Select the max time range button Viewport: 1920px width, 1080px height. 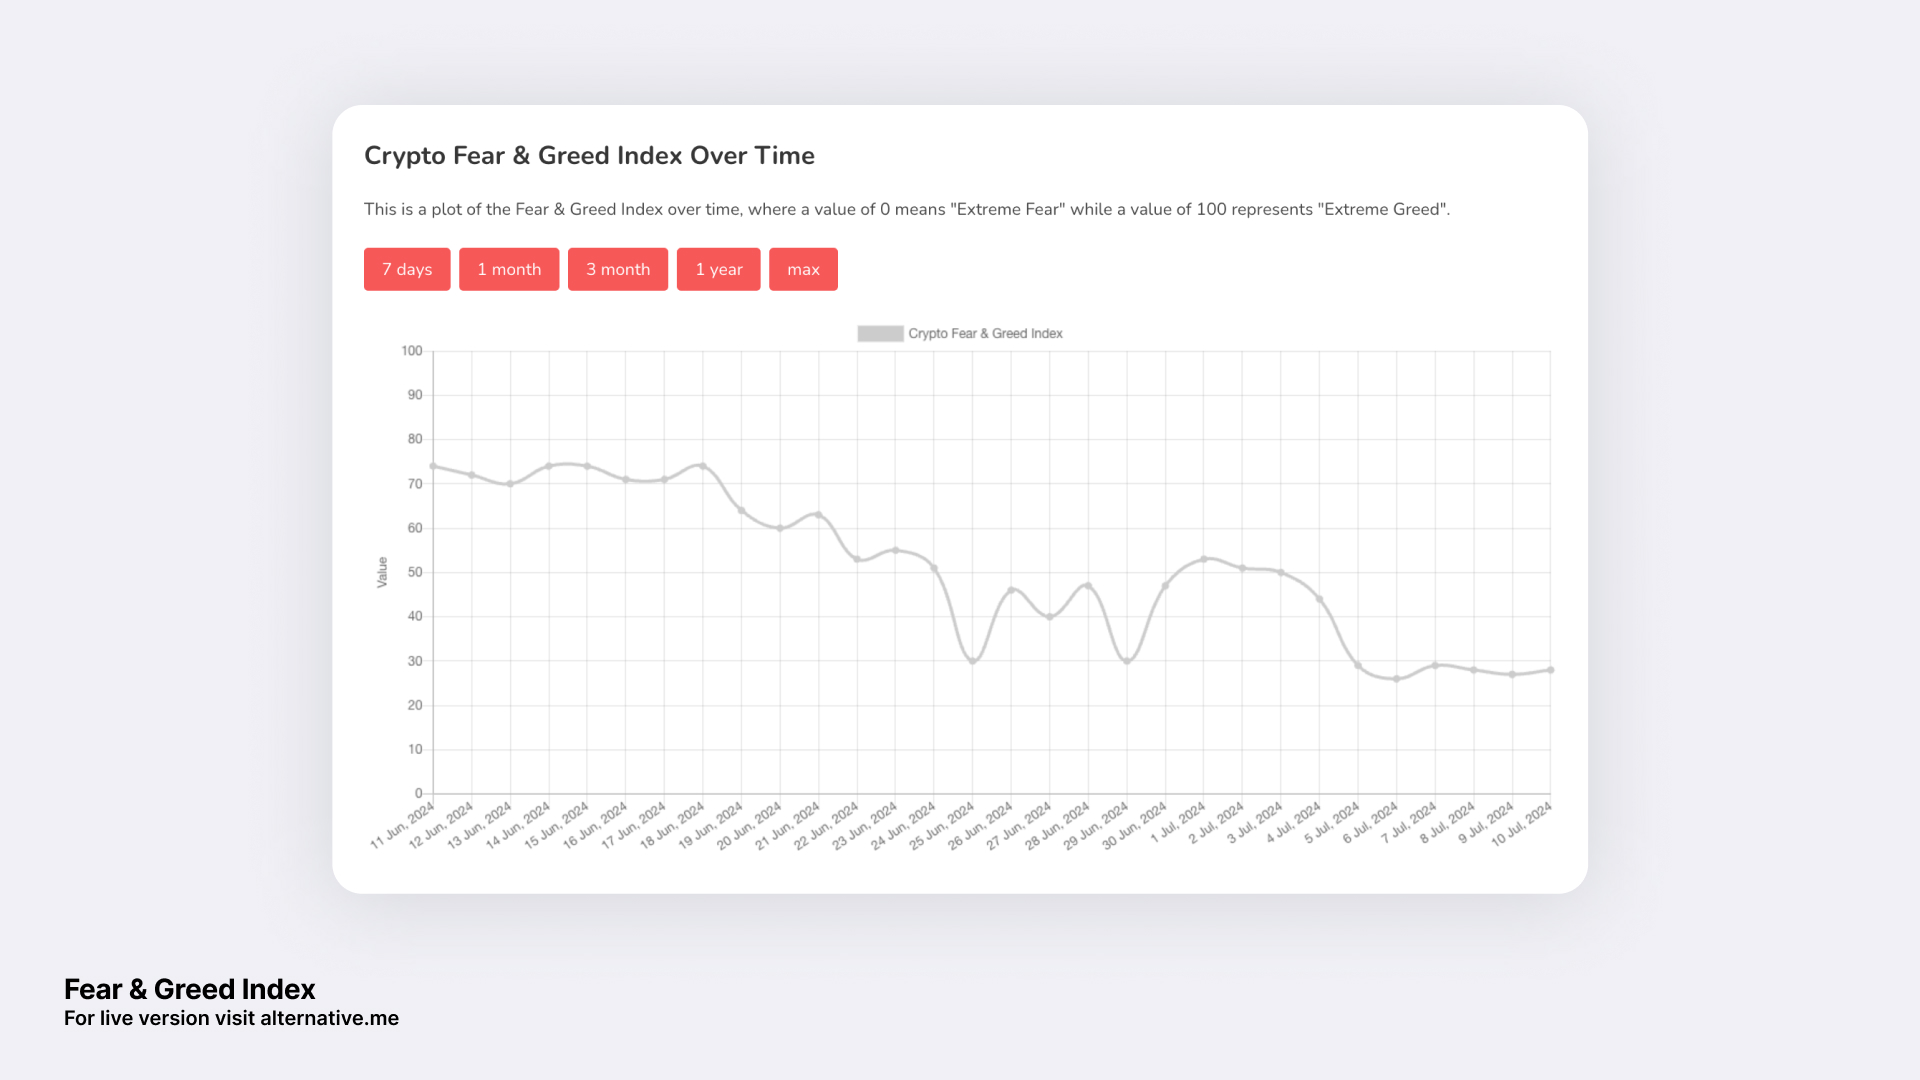tap(803, 268)
